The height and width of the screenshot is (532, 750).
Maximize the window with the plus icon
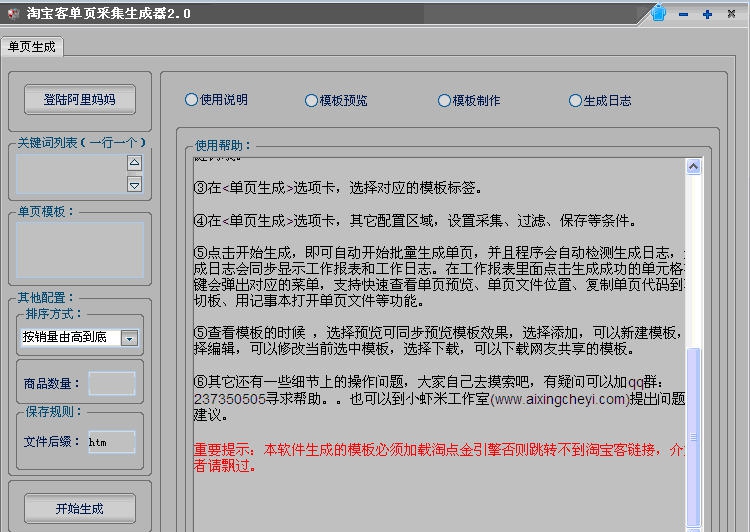point(707,14)
